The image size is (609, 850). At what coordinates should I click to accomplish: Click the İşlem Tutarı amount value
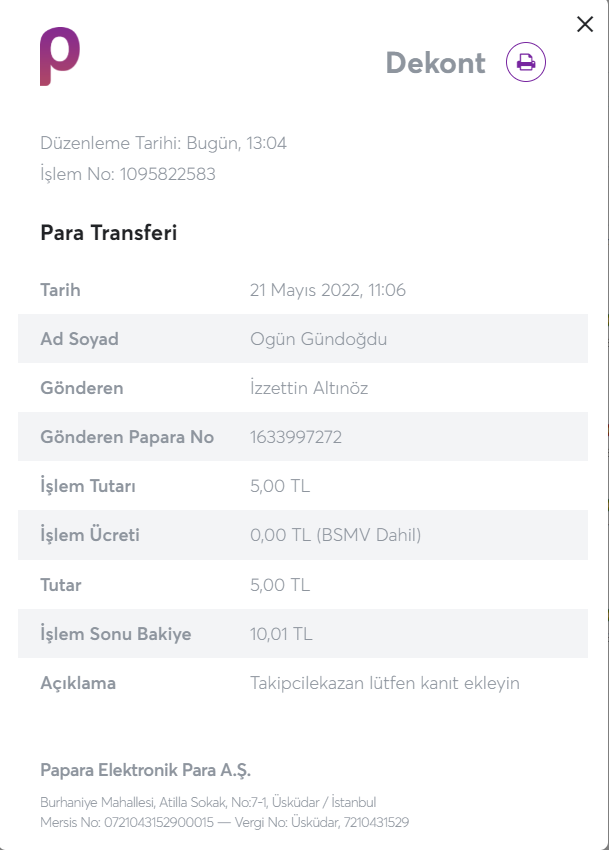tap(280, 486)
